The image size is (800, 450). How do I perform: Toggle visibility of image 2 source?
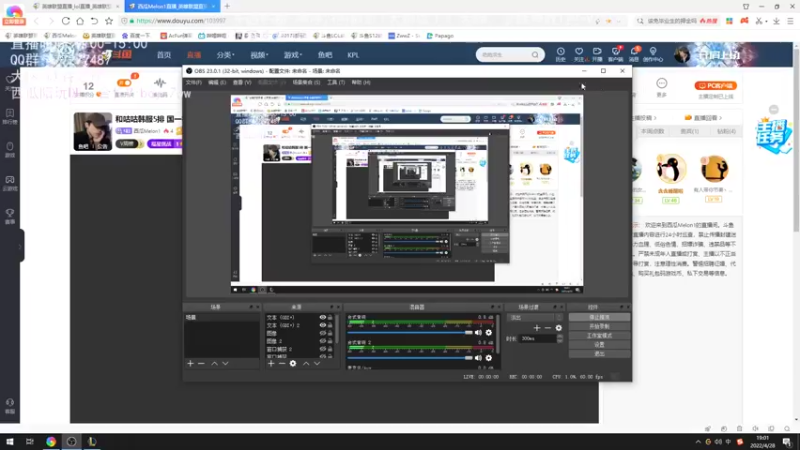coord(322,341)
